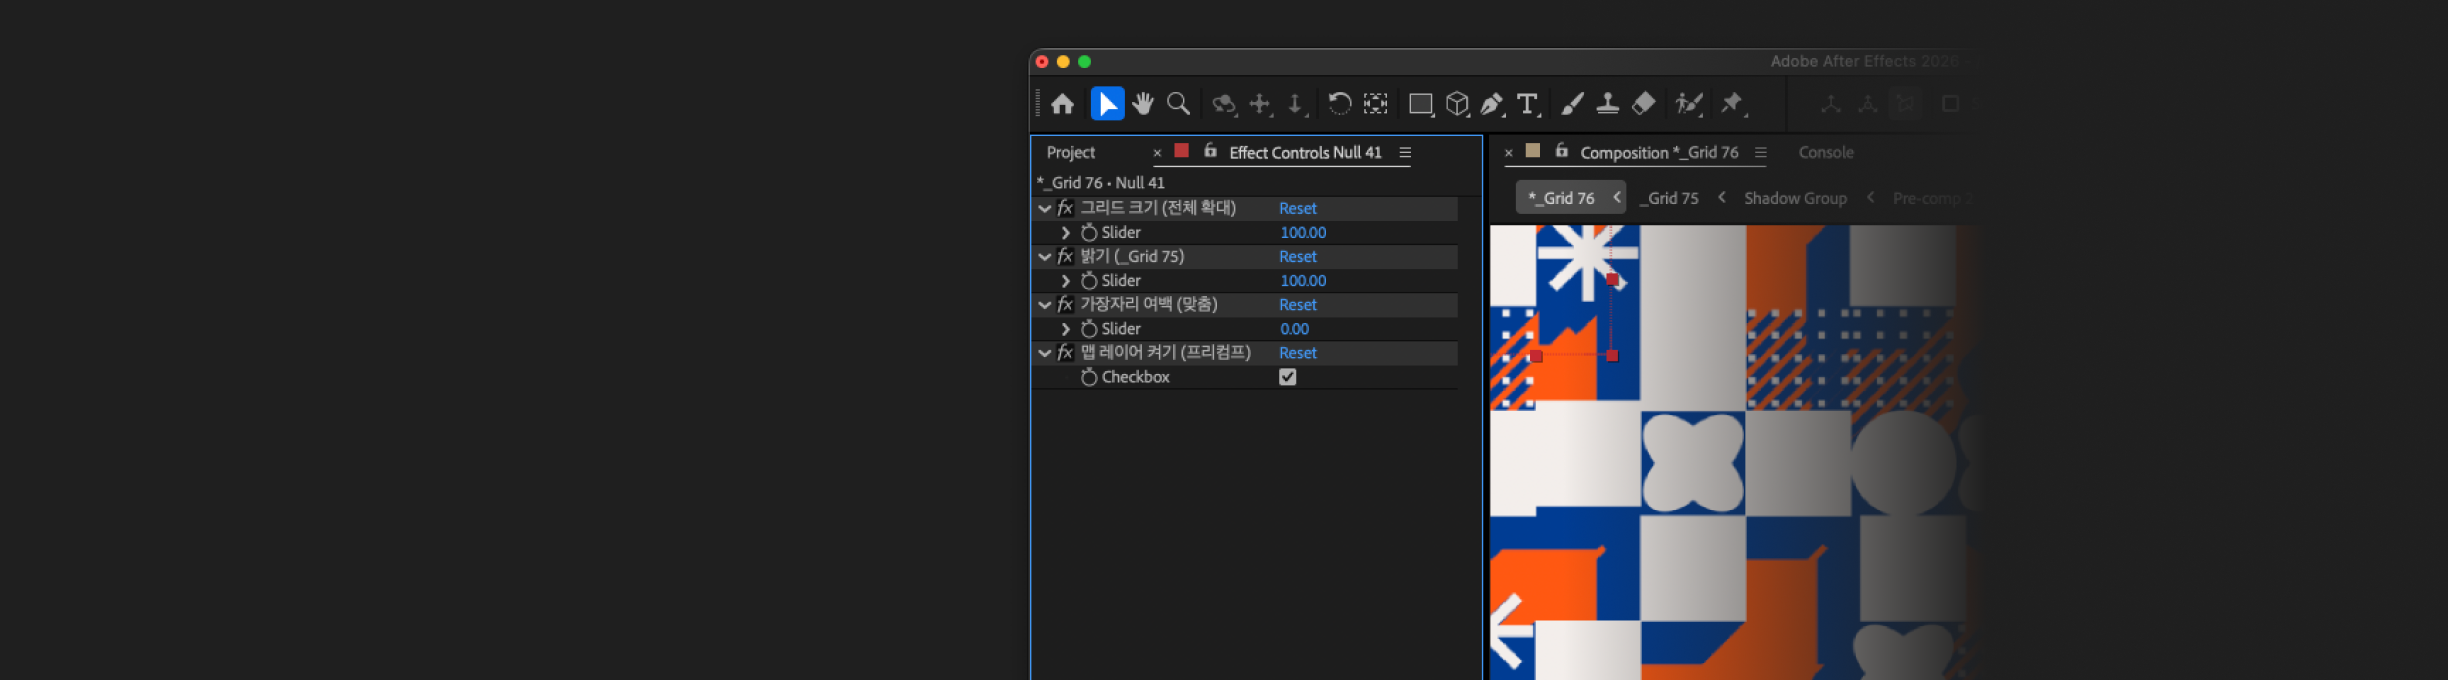Select the Horizontal Type tool
This screenshot has width=2448, height=680.
[1527, 104]
